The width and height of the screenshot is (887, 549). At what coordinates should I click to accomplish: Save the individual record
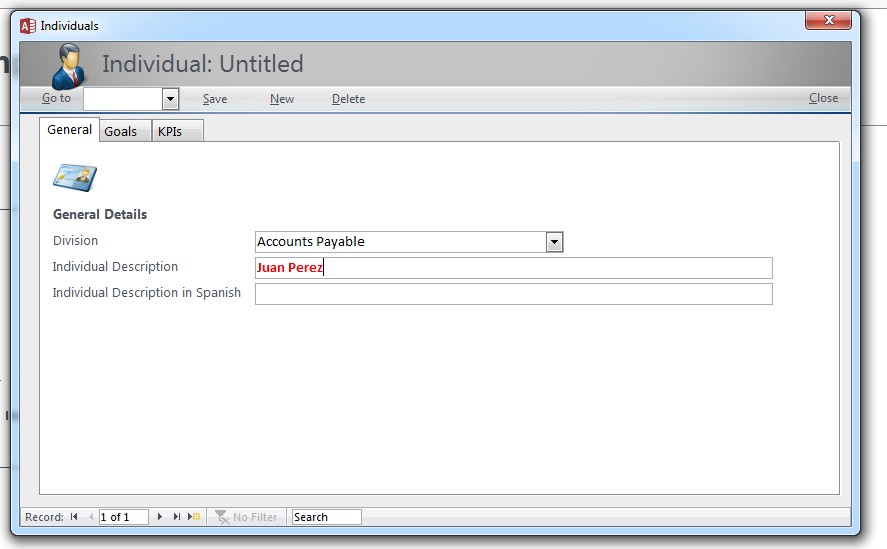pyautogui.click(x=215, y=99)
